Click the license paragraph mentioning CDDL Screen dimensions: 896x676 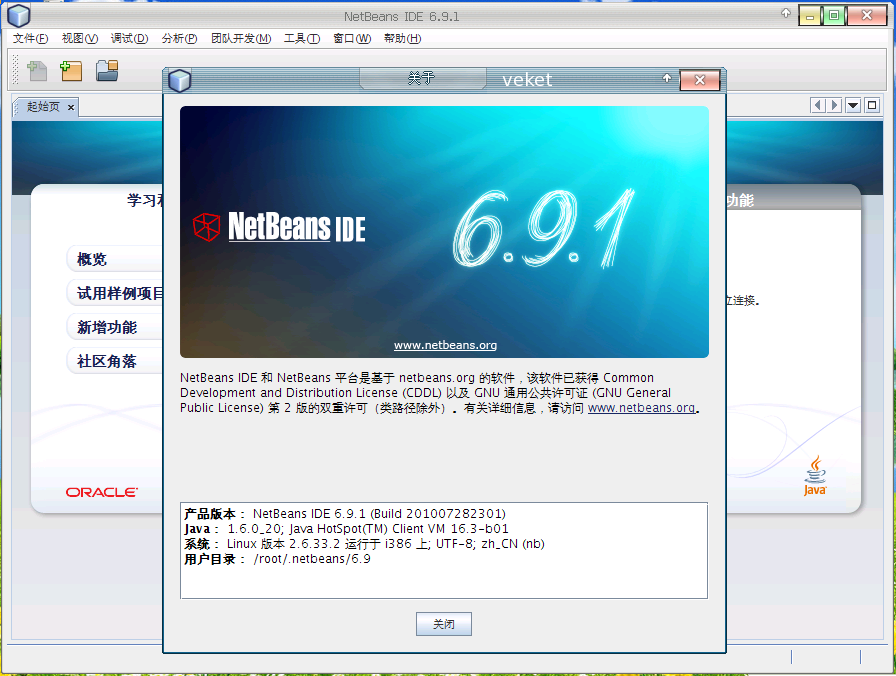point(439,393)
